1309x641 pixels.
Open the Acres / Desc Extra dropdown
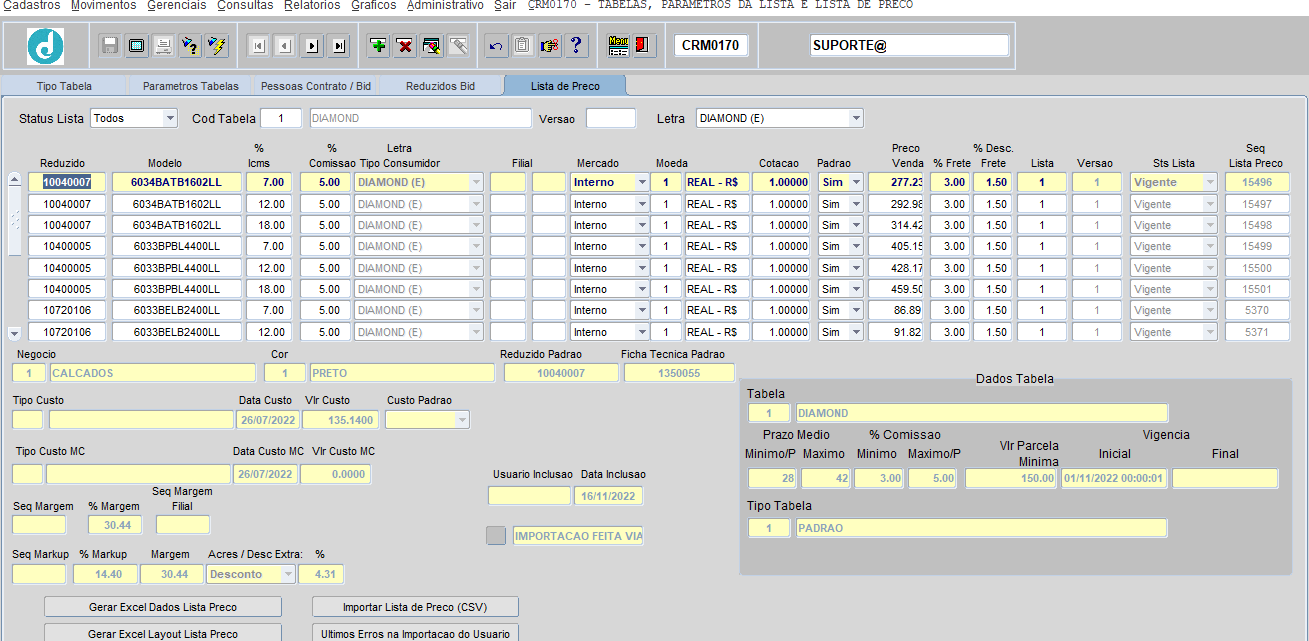click(x=289, y=574)
